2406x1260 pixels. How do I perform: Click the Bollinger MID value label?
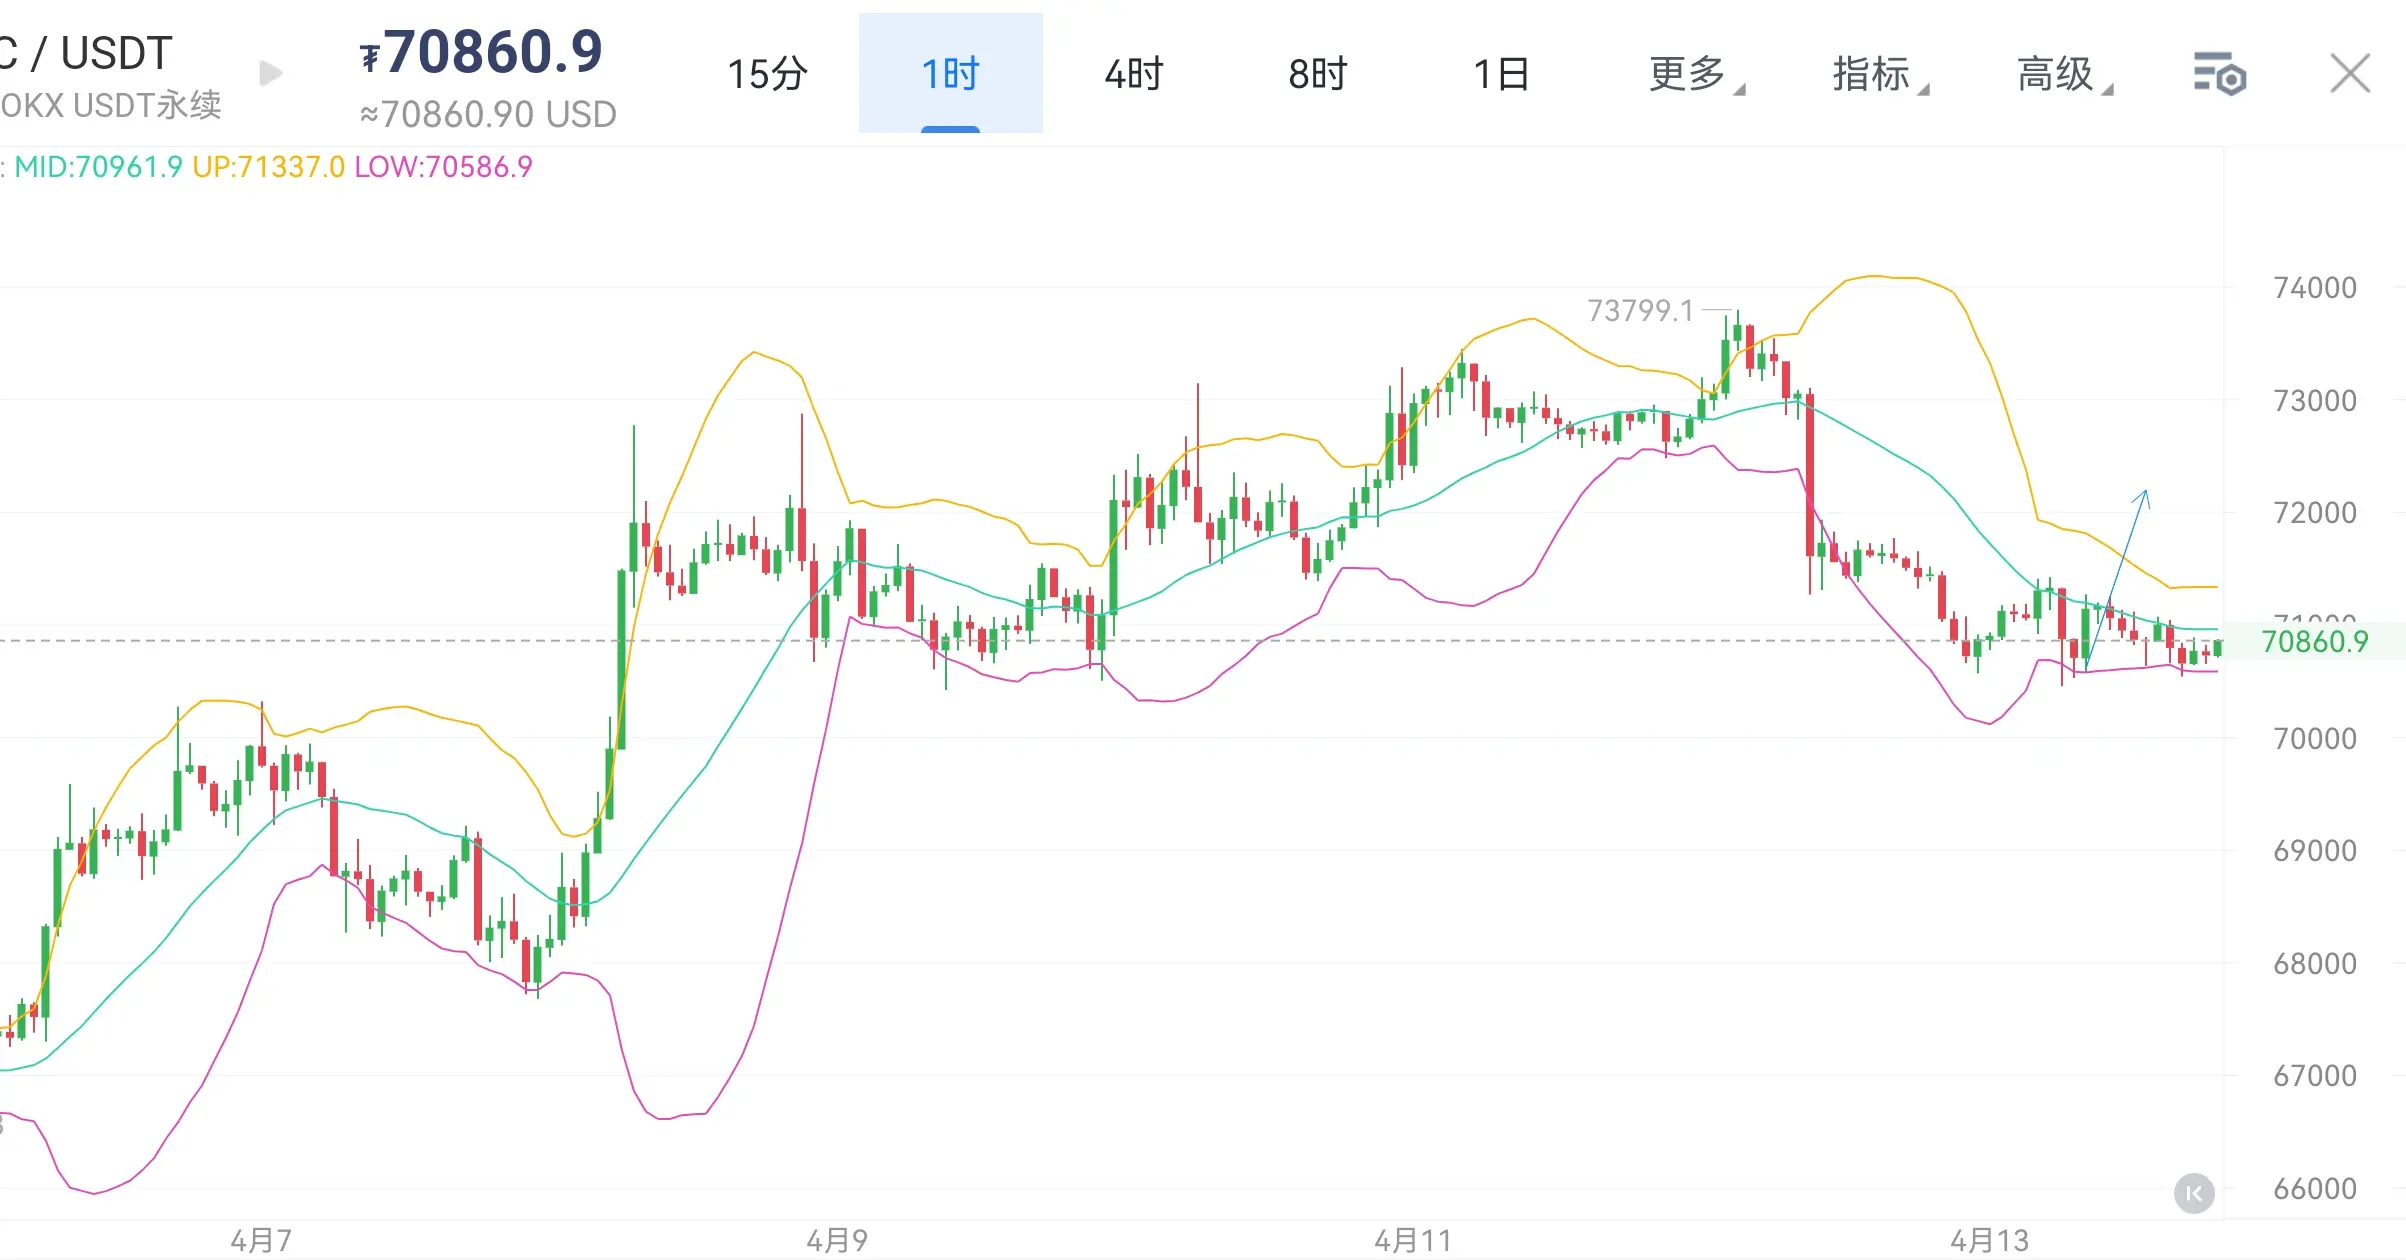[98, 167]
